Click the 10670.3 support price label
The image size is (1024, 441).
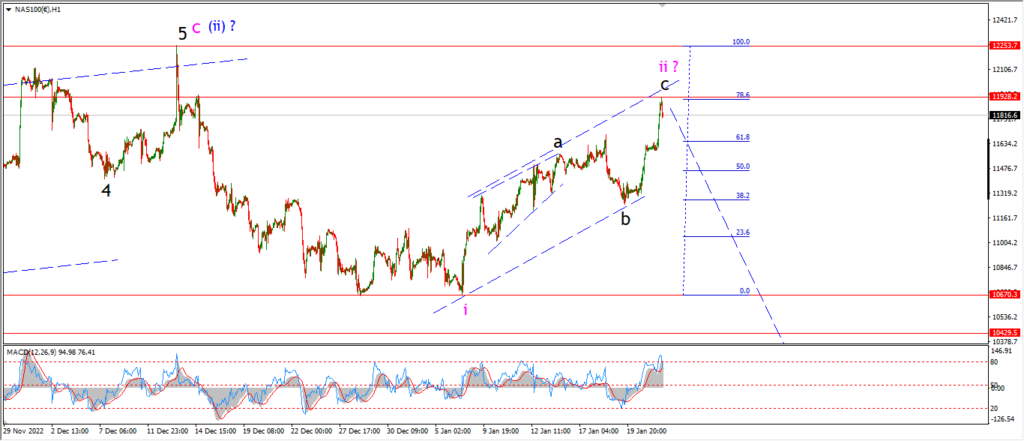(x=1004, y=295)
